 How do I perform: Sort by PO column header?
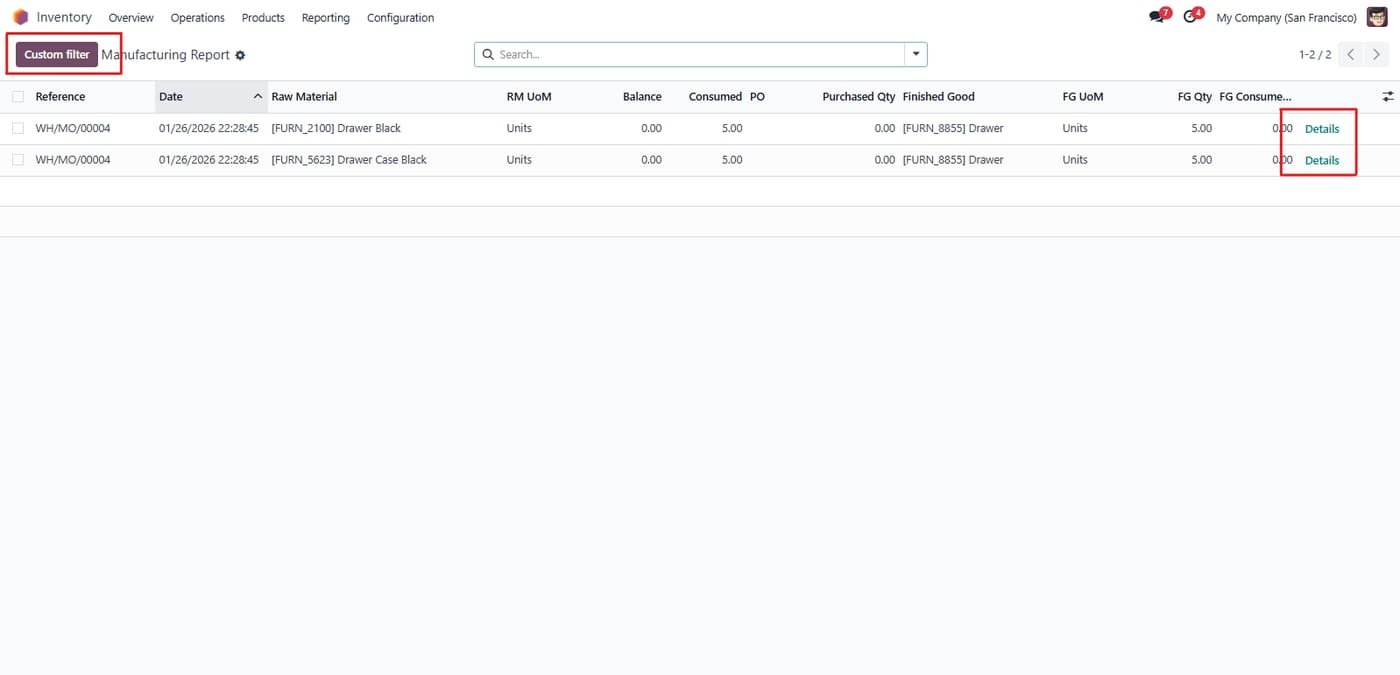pyautogui.click(x=757, y=97)
